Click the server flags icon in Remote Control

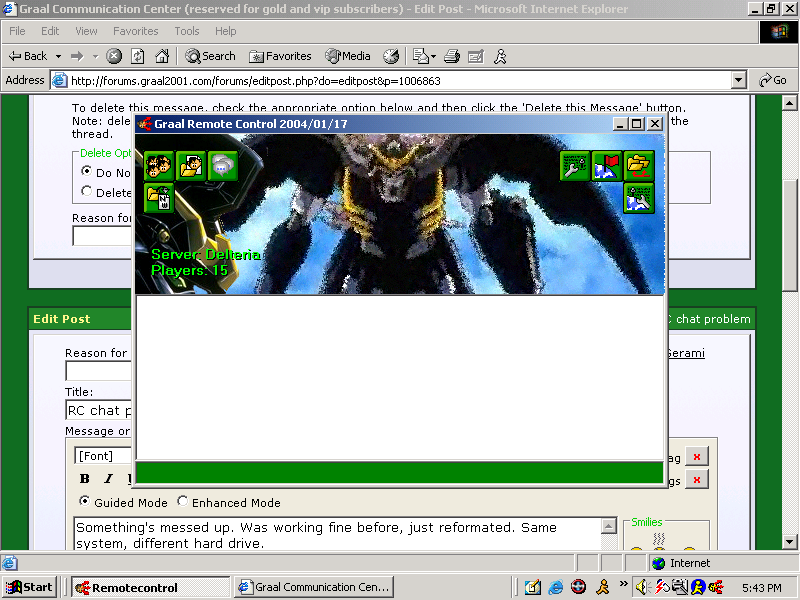607,166
